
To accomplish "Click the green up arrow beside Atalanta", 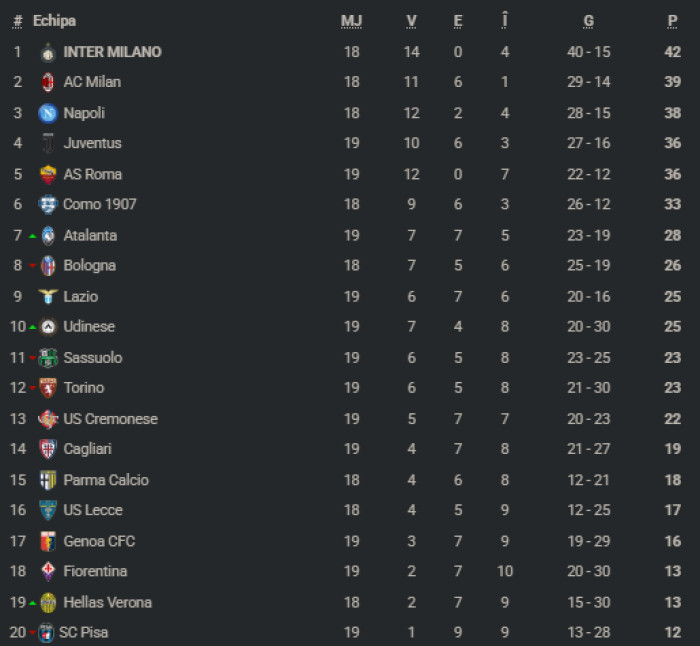I will (32, 236).
